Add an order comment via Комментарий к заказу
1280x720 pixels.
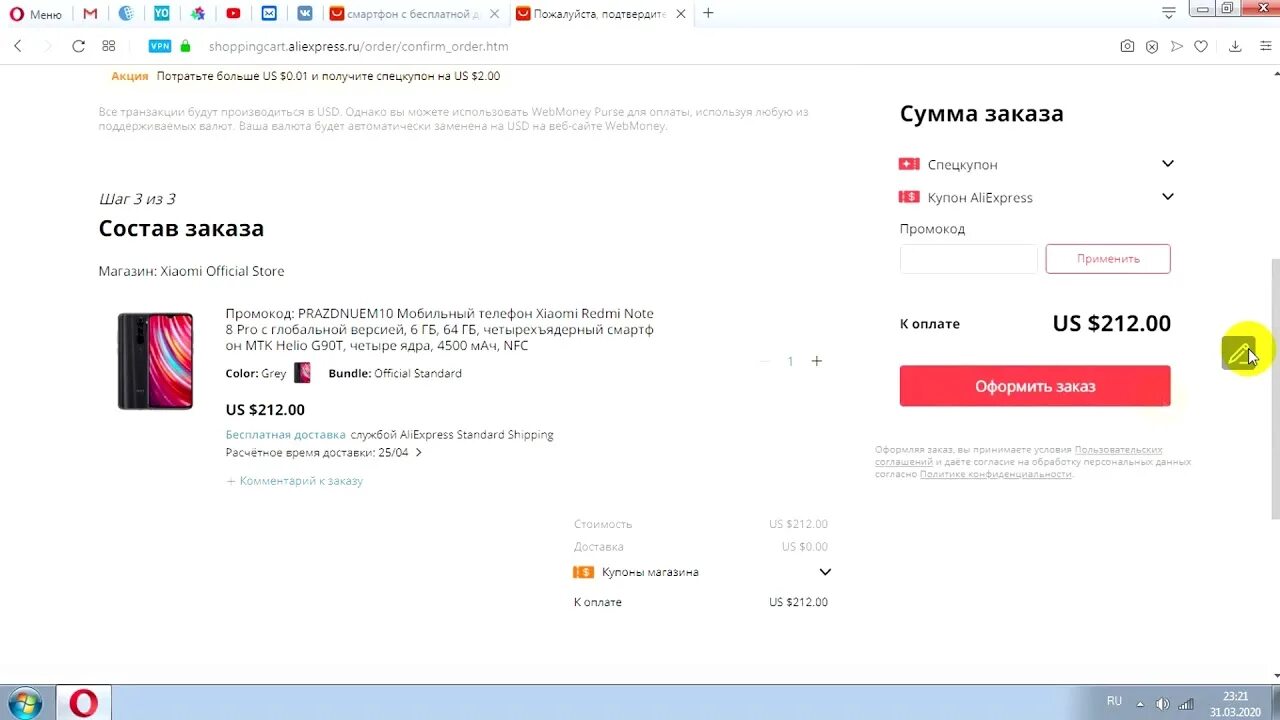point(294,481)
